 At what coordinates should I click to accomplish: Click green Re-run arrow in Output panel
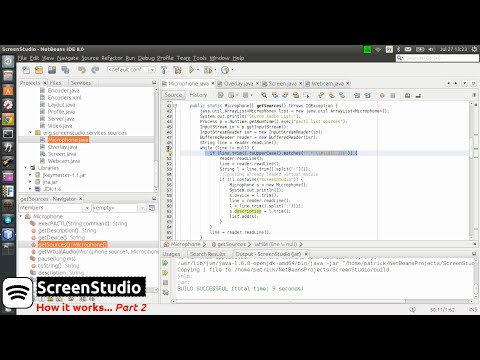(165, 263)
